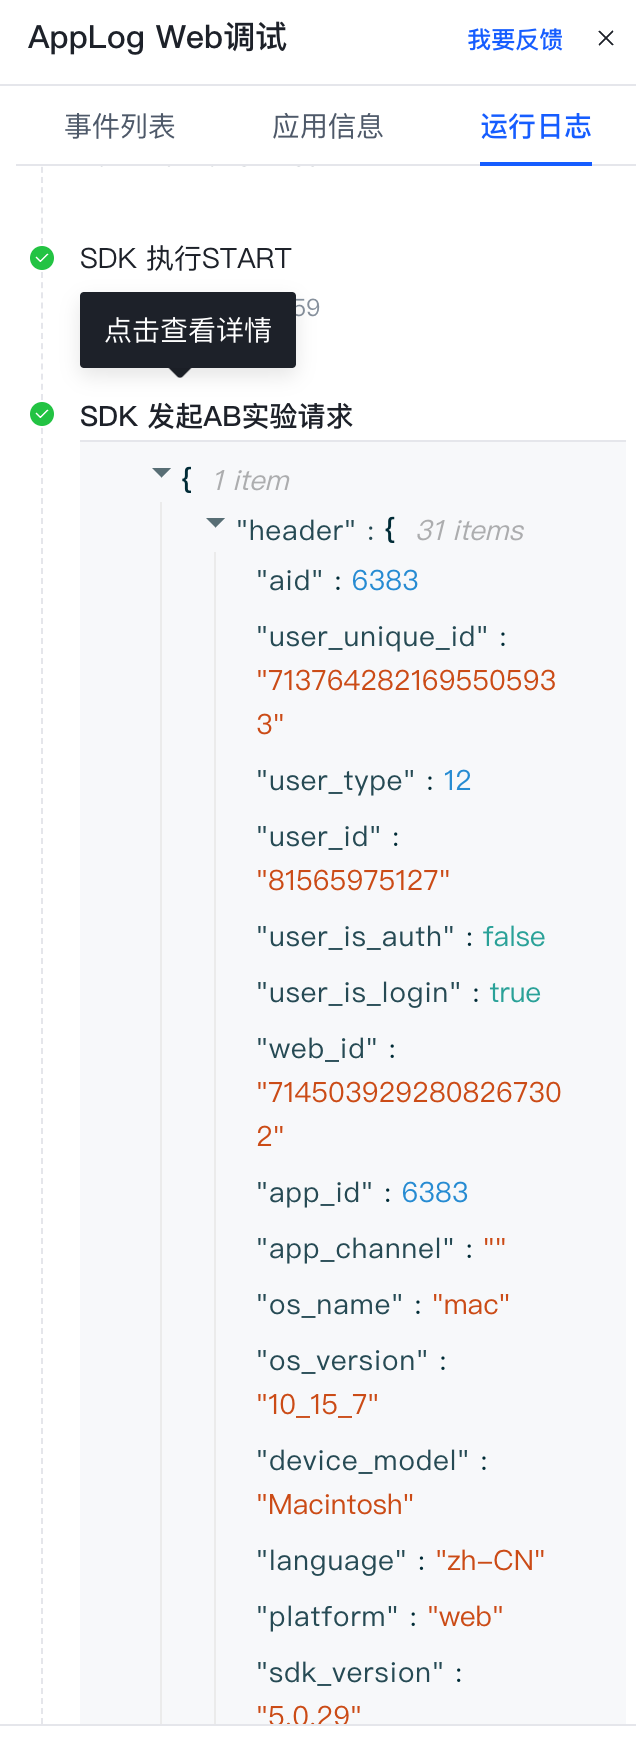Select the language "zh-CN" value
636x1740 pixels.
490,1560
